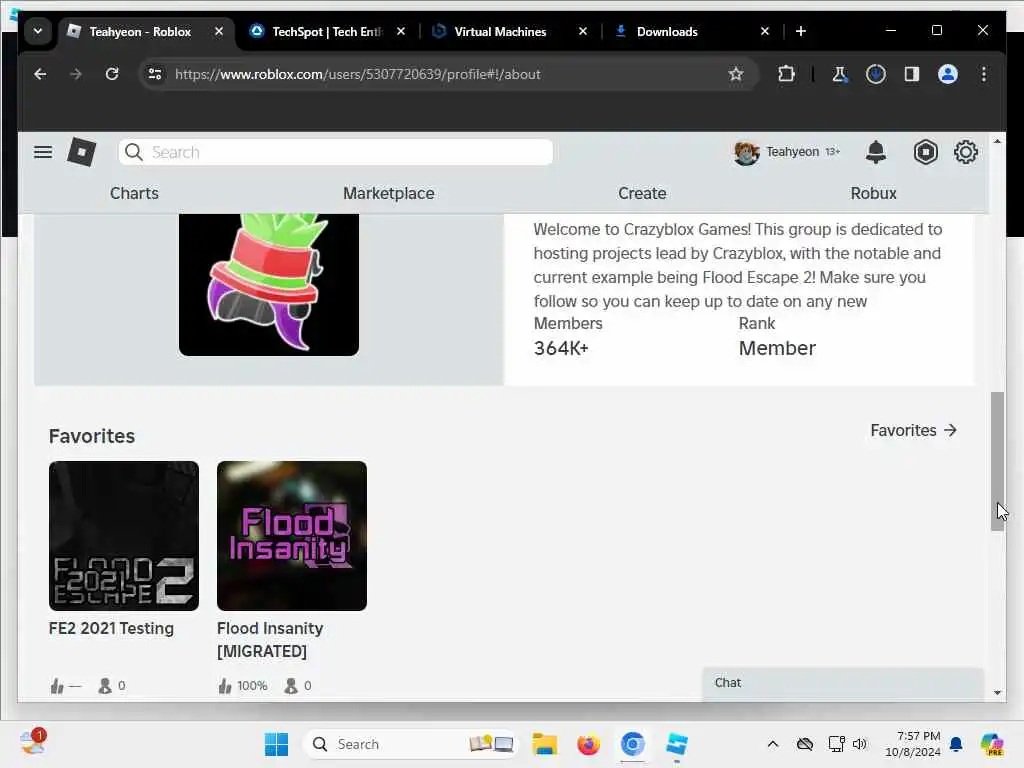This screenshot has width=1024, height=768.
Task: Open the Chrome Labs flask icon
Action: coord(840,74)
